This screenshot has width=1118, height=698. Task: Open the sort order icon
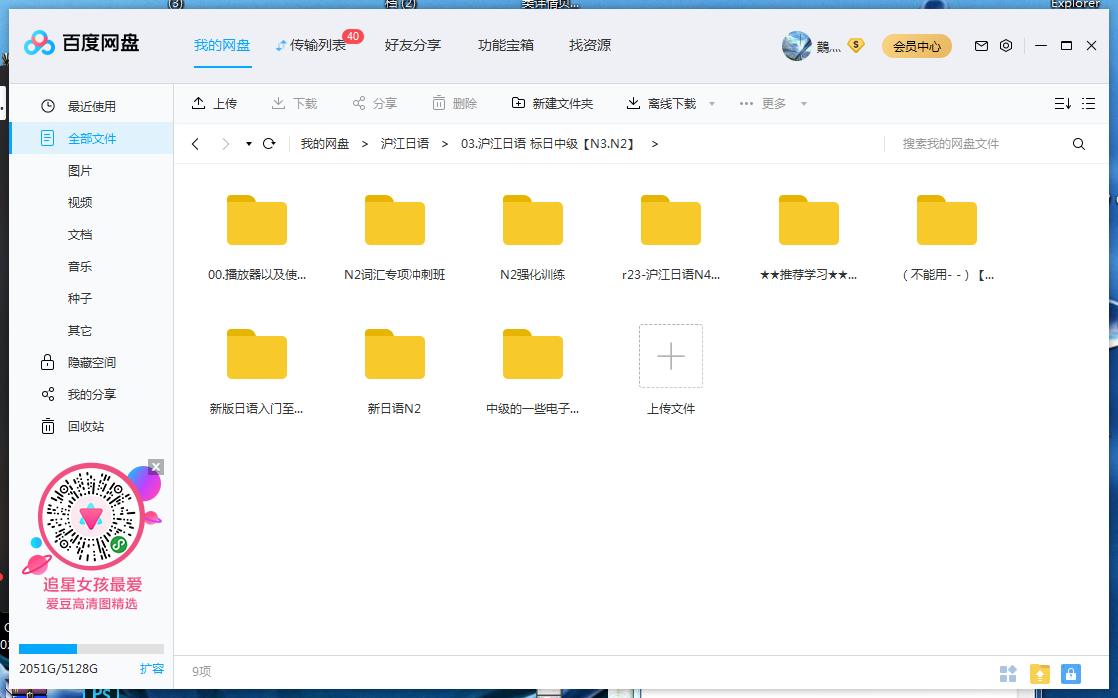pos(1062,103)
